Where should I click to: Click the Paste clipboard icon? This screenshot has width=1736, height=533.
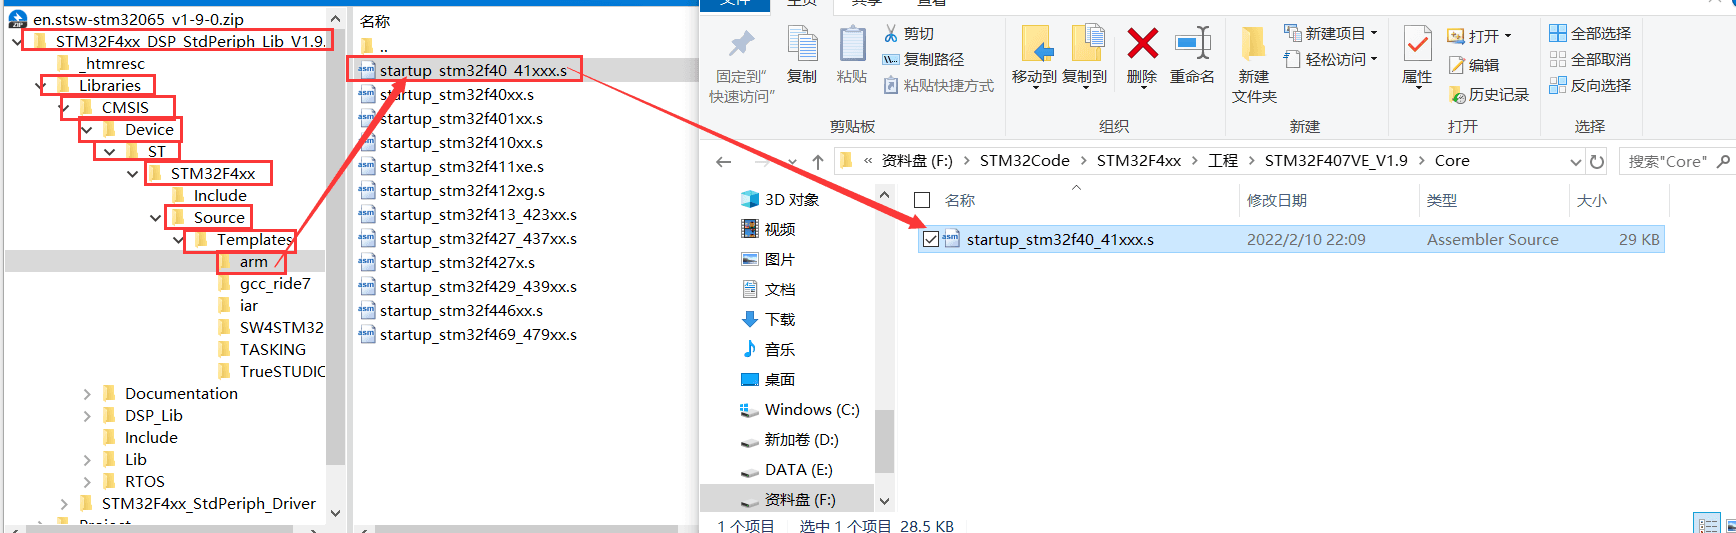[852, 45]
